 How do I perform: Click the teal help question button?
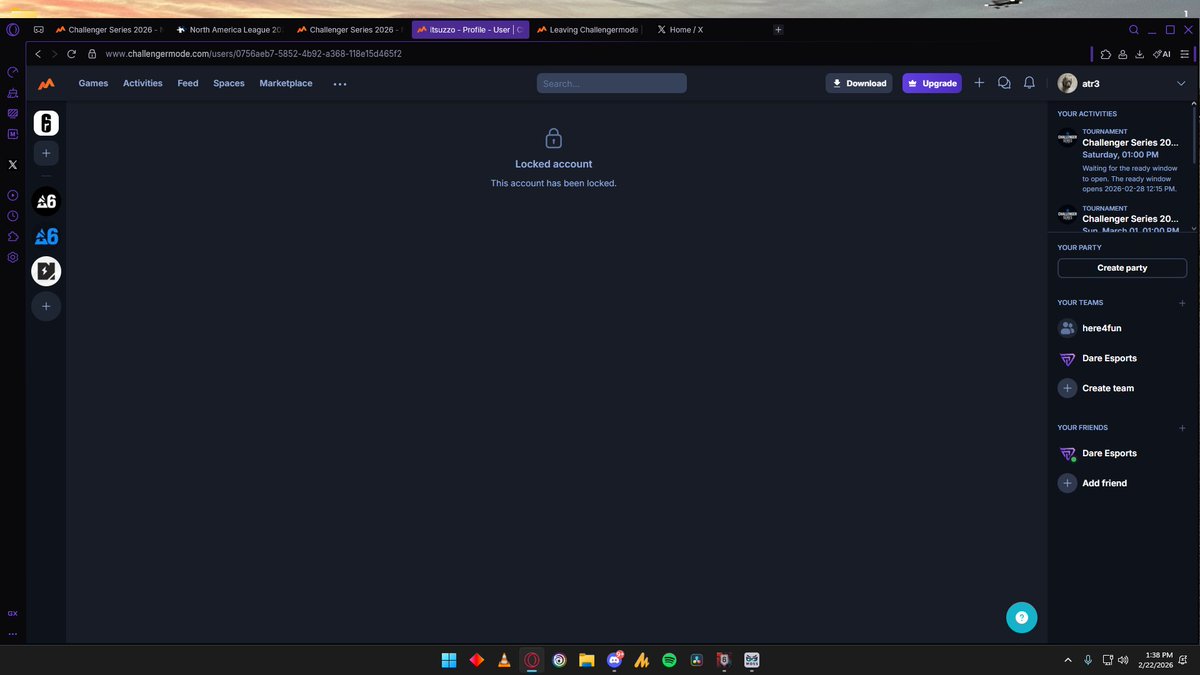click(1021, 618)
